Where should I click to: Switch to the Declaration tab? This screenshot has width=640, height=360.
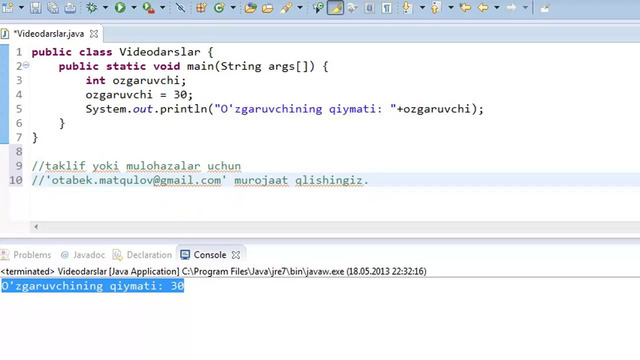click(142, 255)
